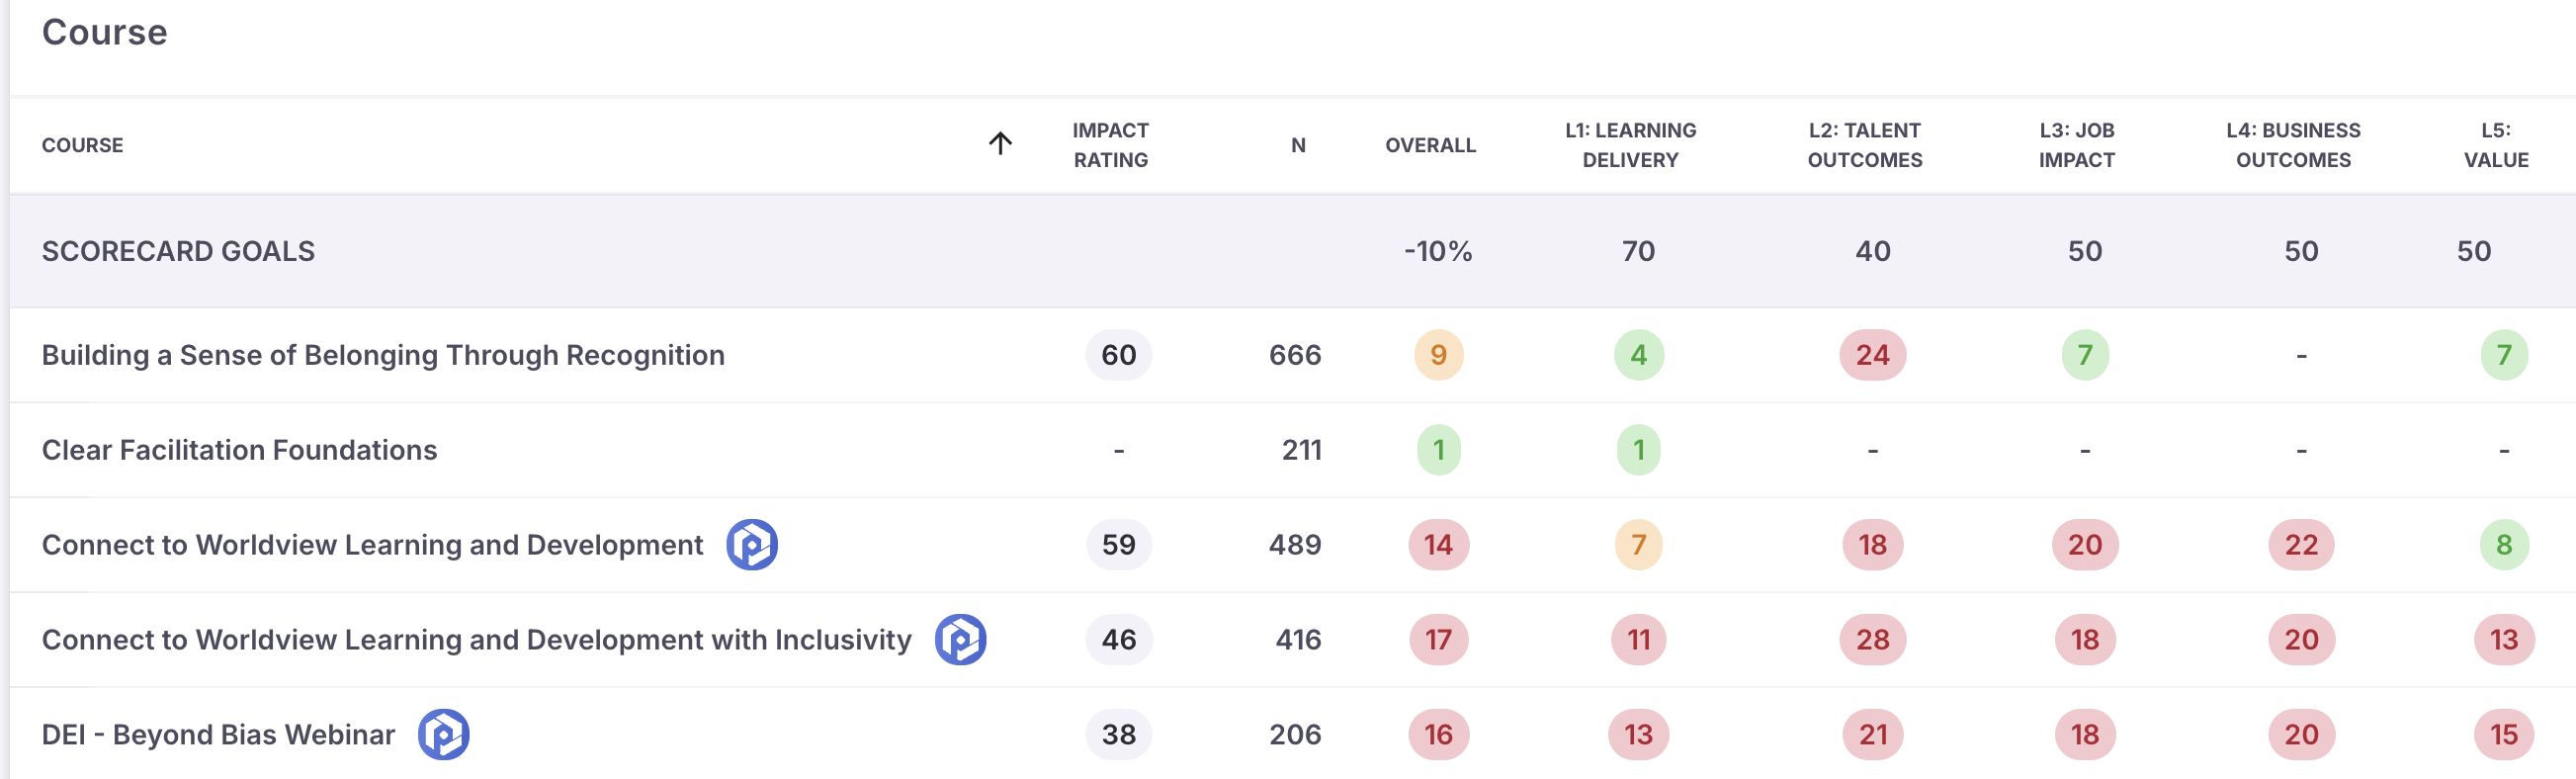The width and height of the screenshot is (2576, 779).
Task: Open Clear Facilitation Foundations course
Action: point(239,450)
